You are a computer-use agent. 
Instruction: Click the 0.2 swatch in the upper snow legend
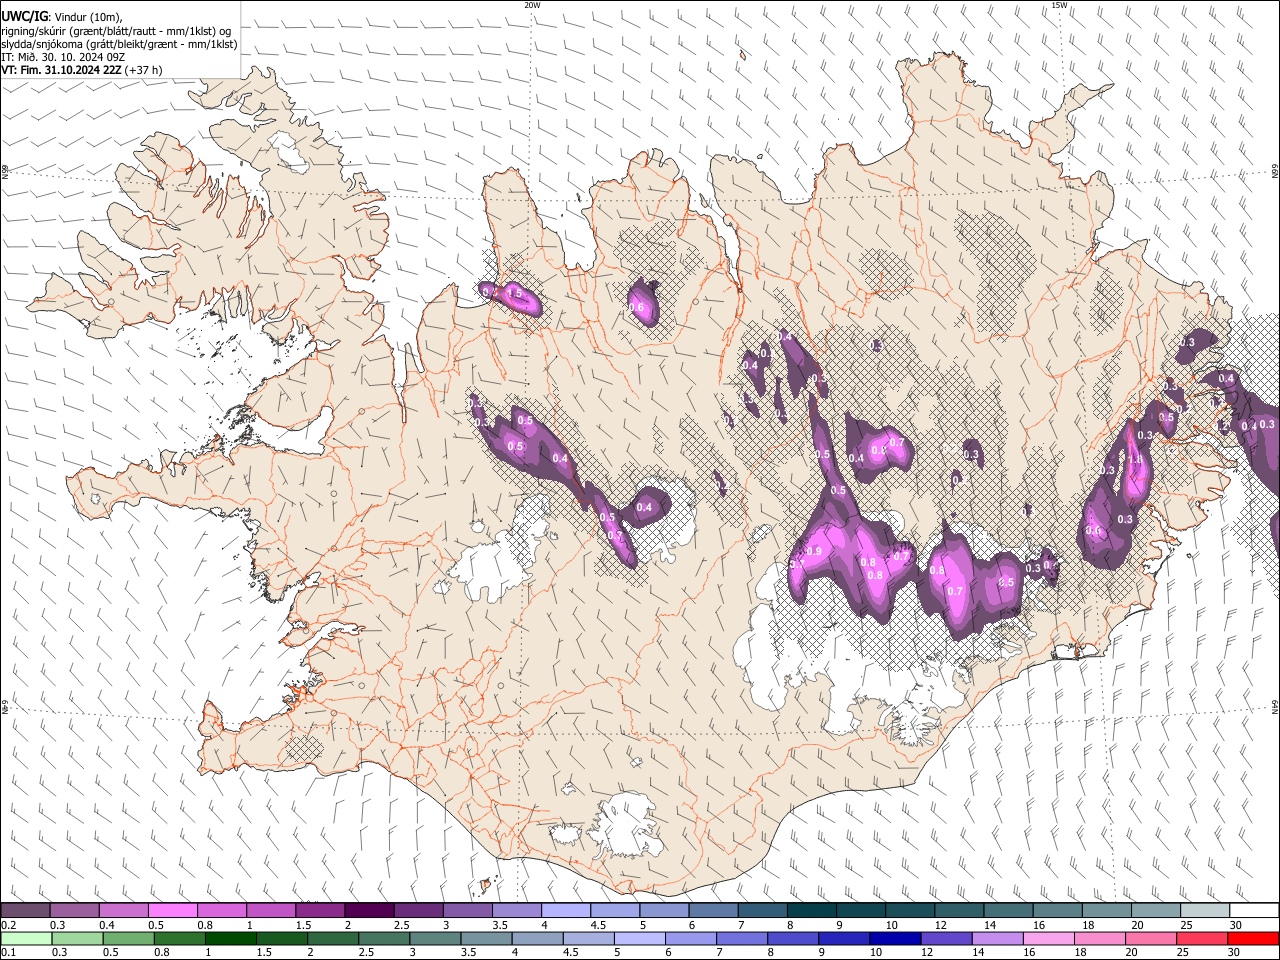coord(25,910)
